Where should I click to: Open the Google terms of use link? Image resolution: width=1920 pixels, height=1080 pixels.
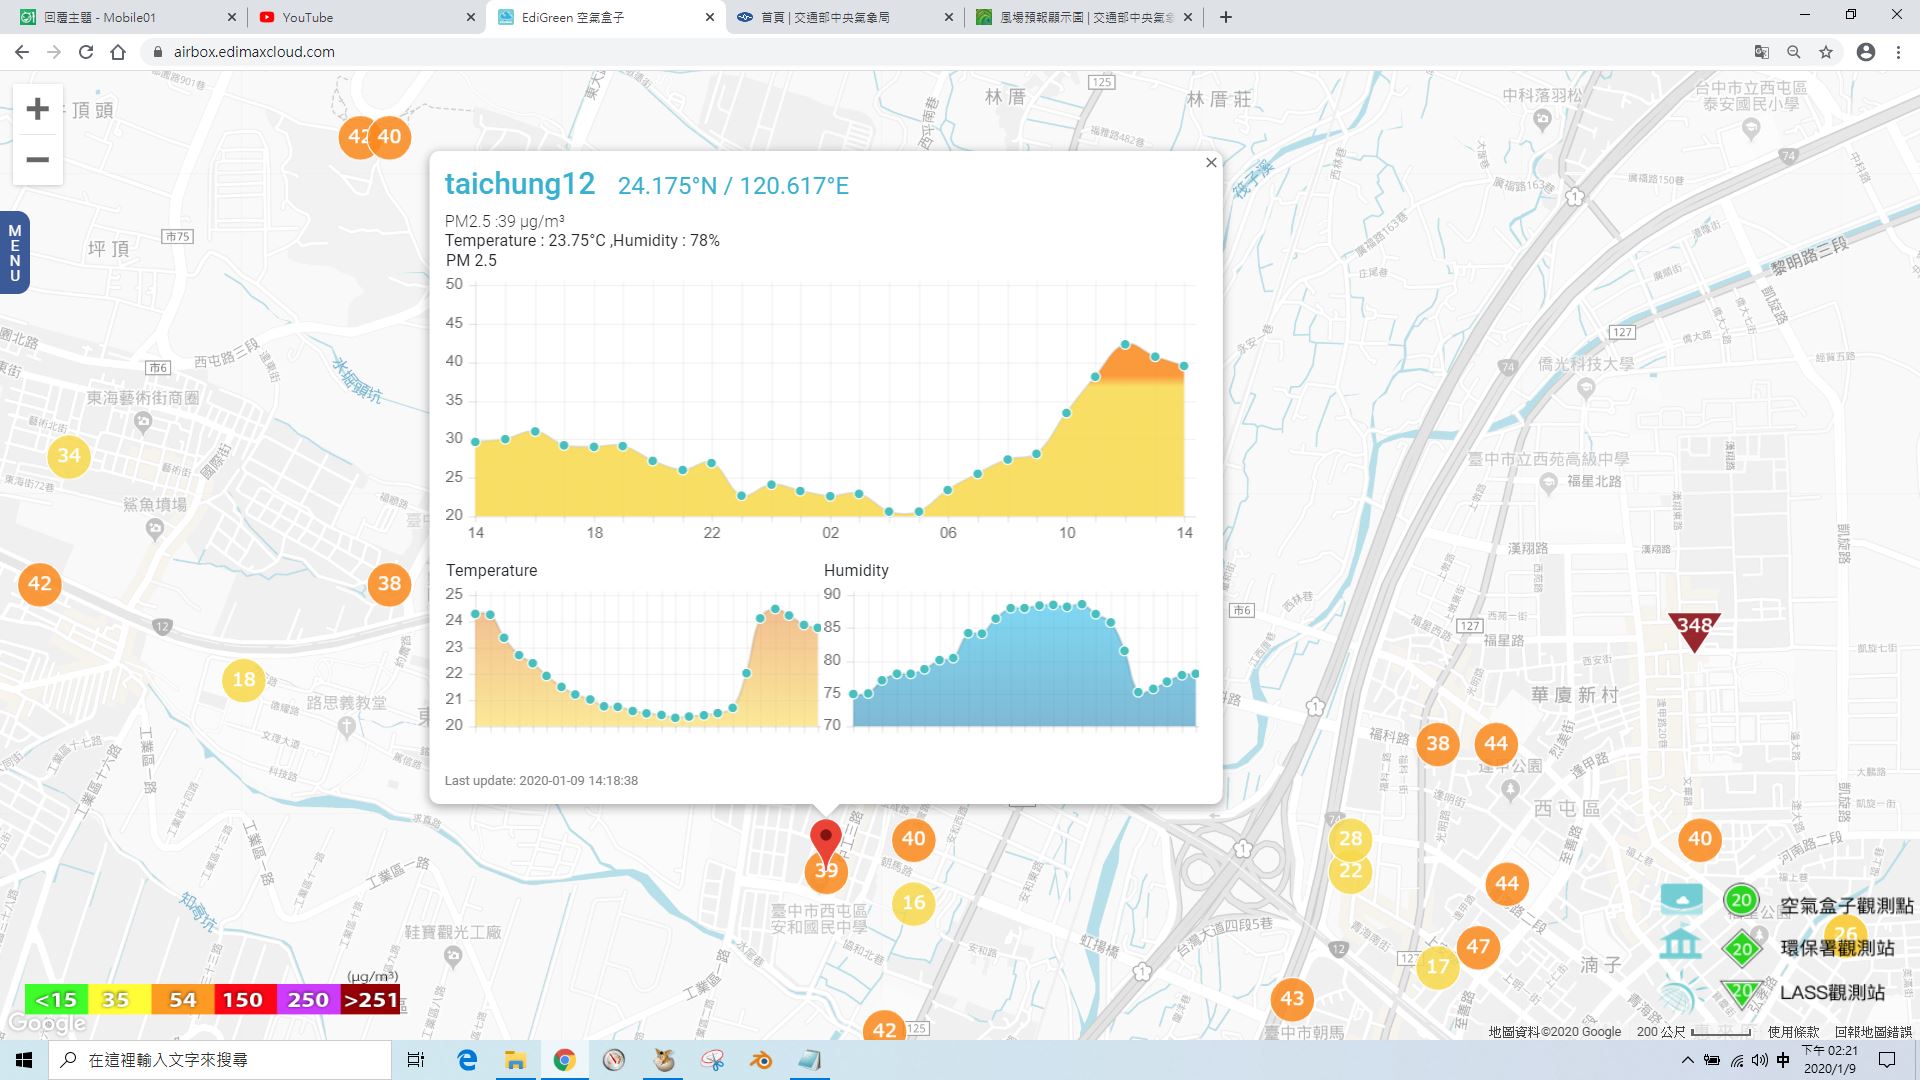click(x=1793, y=1031)
